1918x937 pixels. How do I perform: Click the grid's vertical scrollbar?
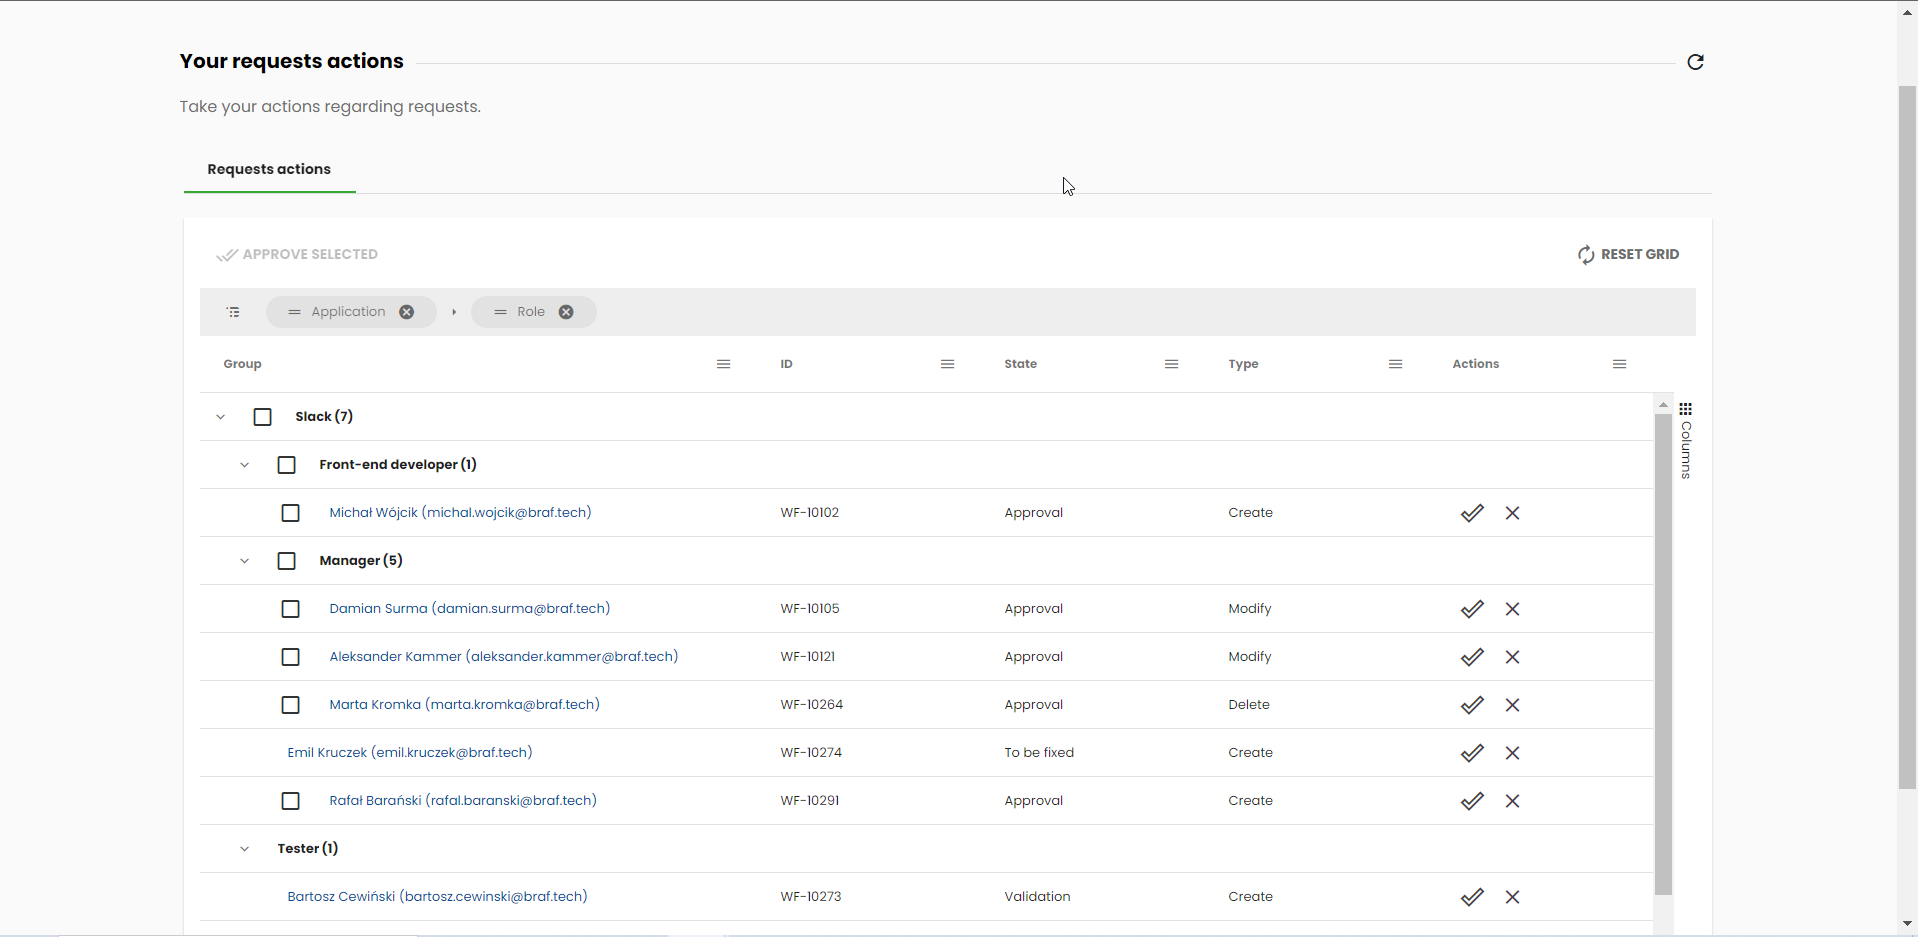[1663, 650]
